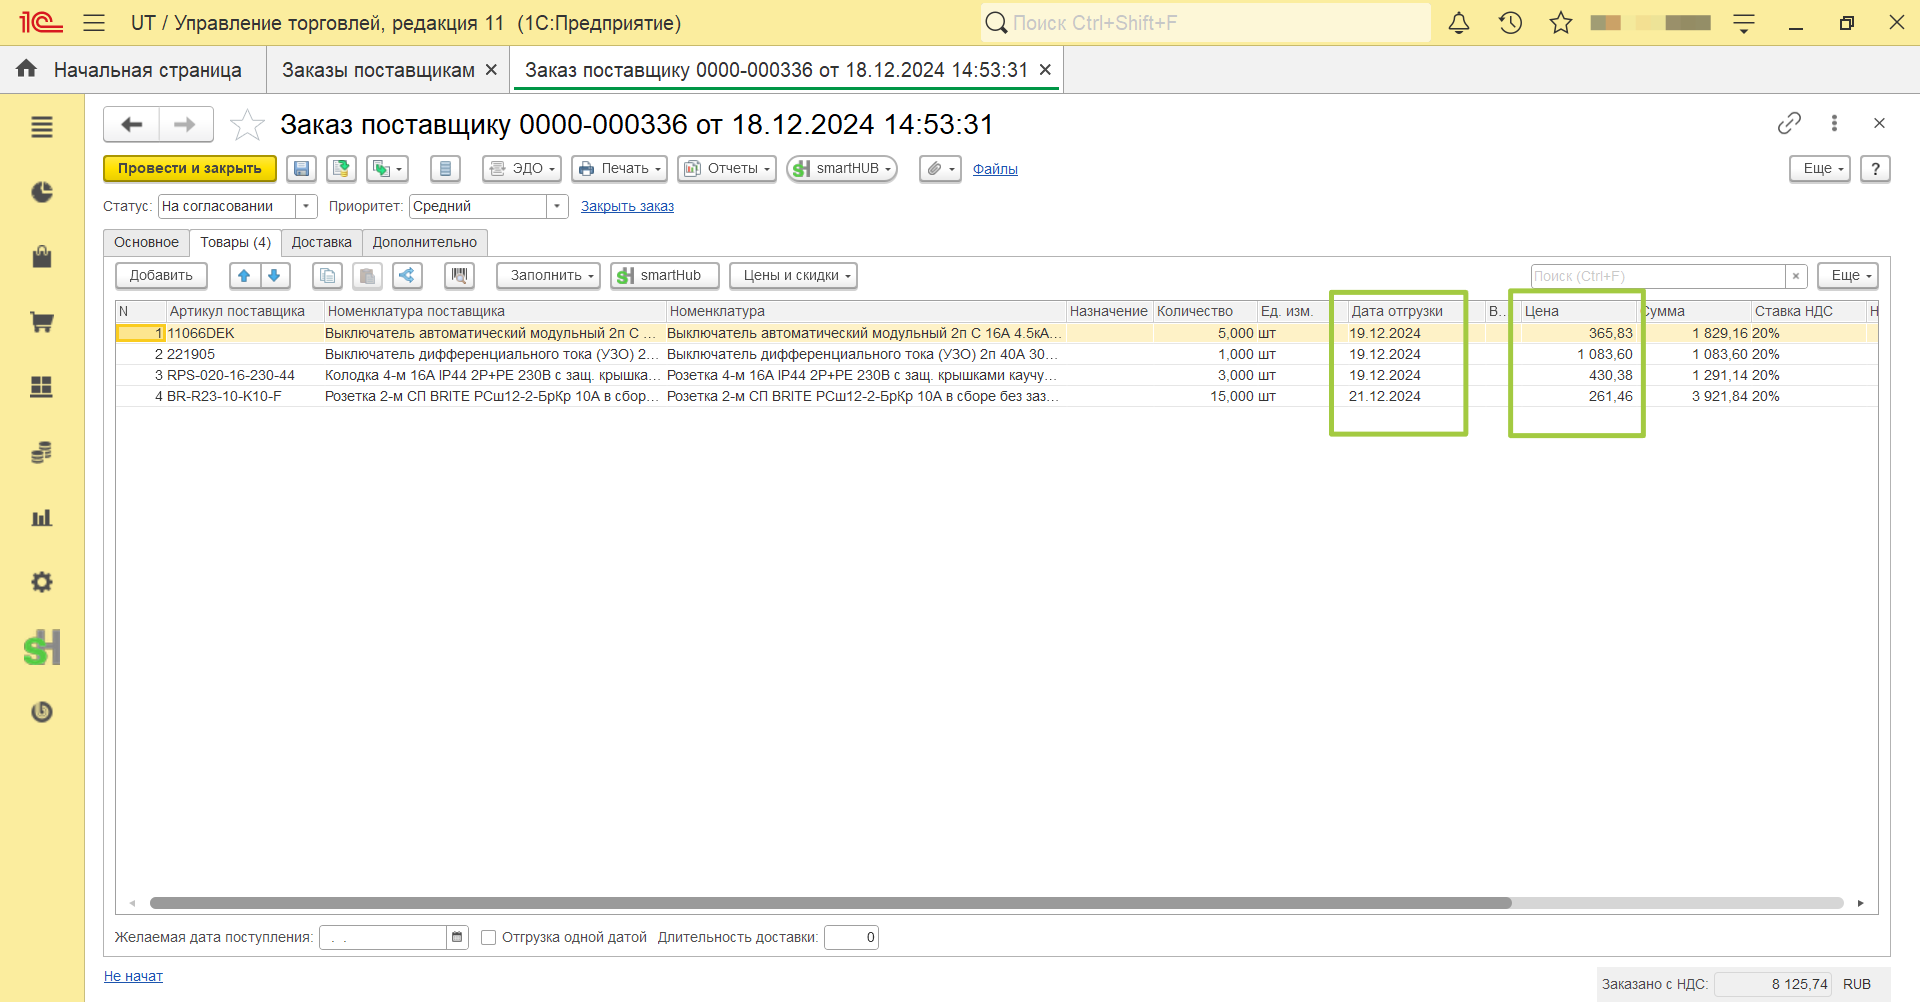This screenshot has height=1002, width=1920.
Task: Click the save document diskette icon
Action: click(301, 169)
